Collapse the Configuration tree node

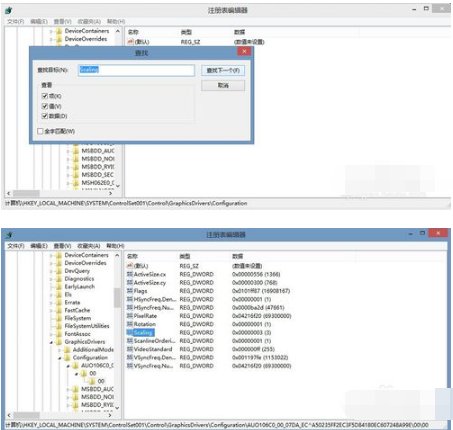pyautogui.click(x=60, y=358)
